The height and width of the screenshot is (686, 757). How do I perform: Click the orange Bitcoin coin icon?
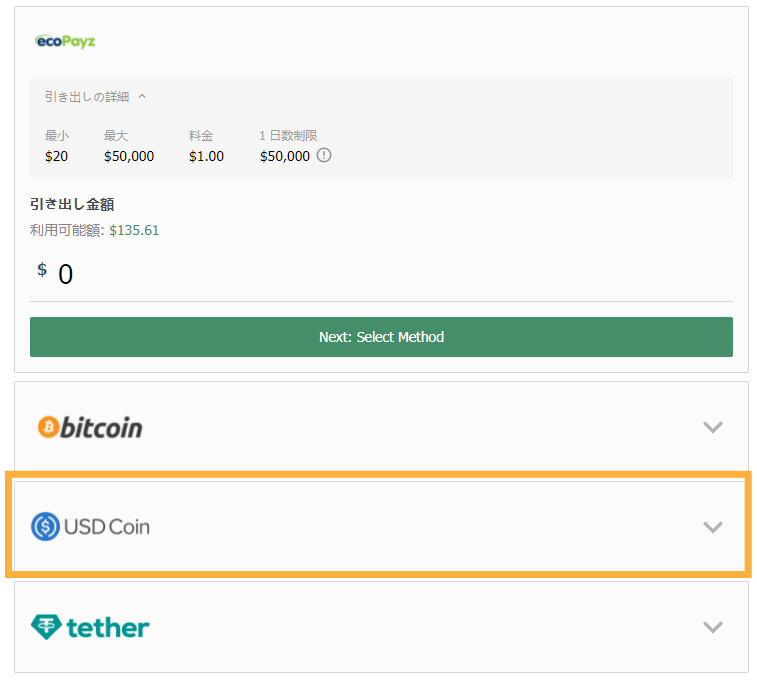pos(48,427)
